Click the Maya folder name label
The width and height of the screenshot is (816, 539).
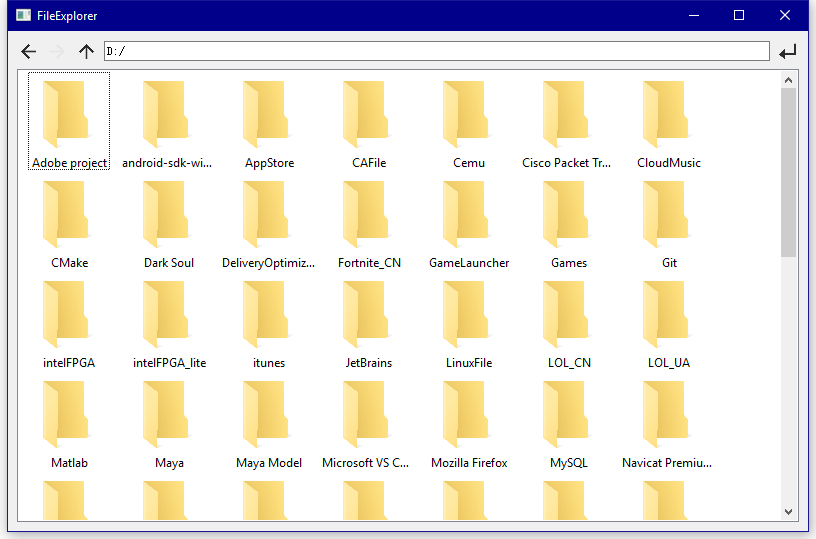coord(169,463)
